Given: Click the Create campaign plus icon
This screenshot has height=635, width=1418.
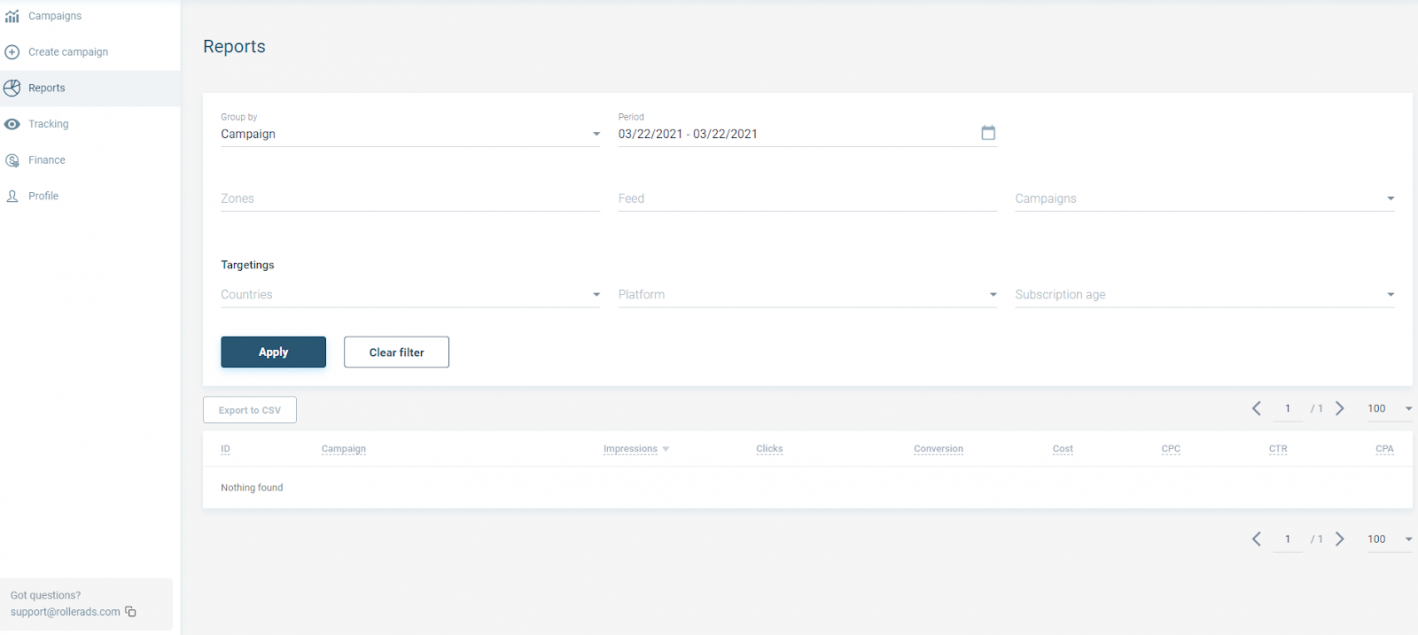Looking at the screenshot, I should [12, 52].
